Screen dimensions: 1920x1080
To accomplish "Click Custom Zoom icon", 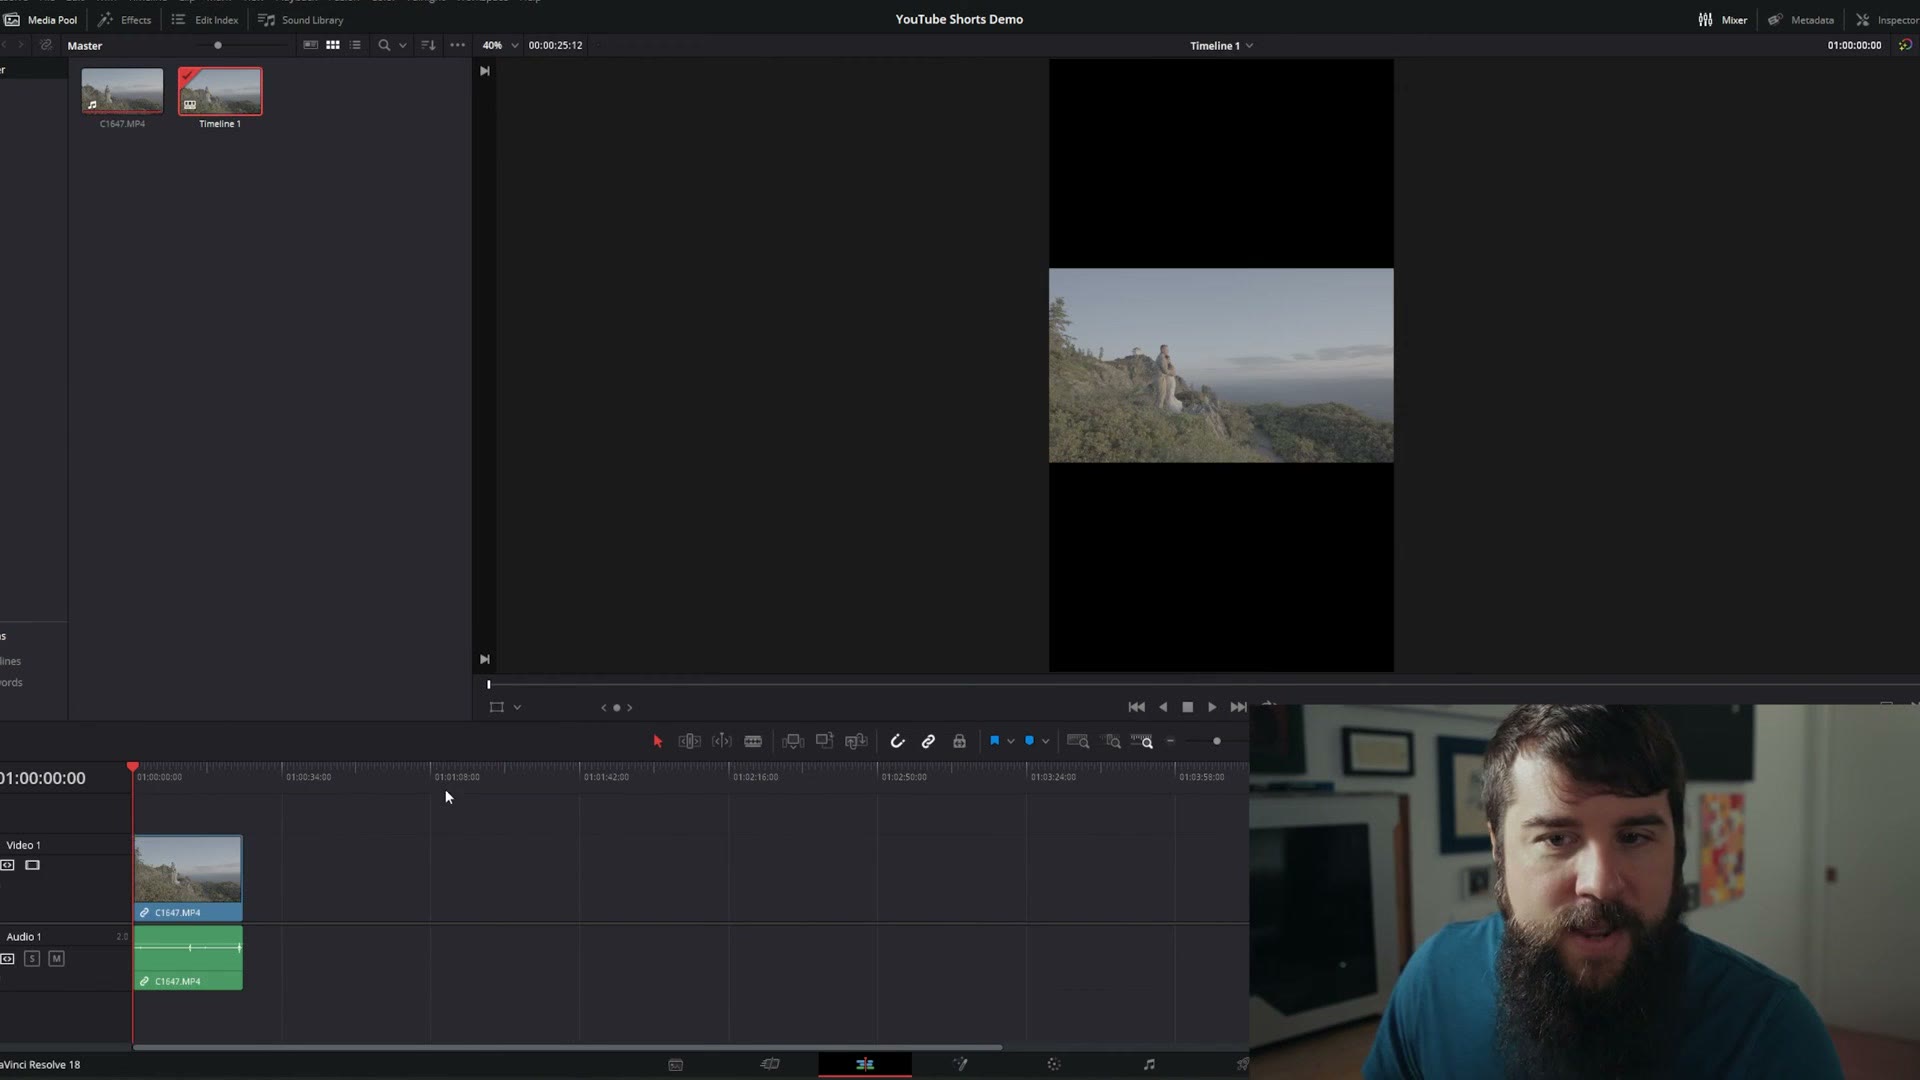I will 1142,741.
